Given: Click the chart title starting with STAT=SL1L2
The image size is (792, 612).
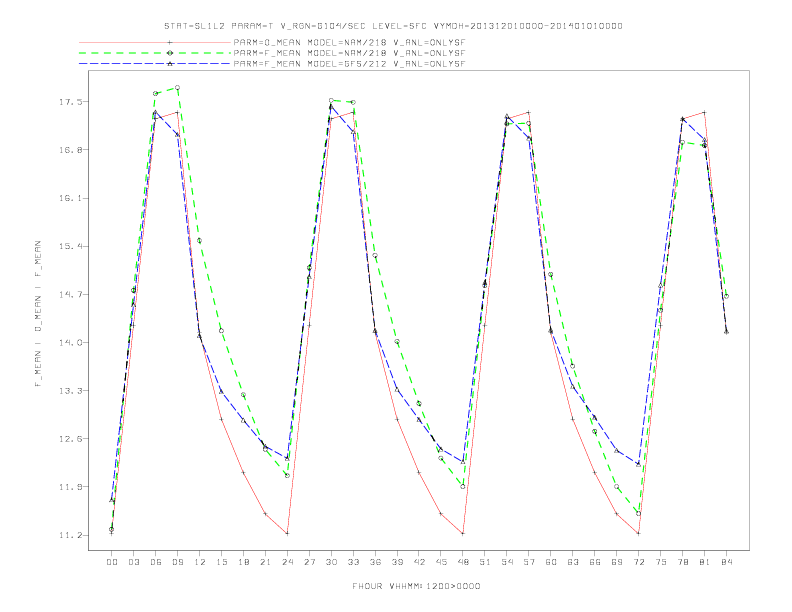Looking at the screenshot, I should click(x=393, y=26).
